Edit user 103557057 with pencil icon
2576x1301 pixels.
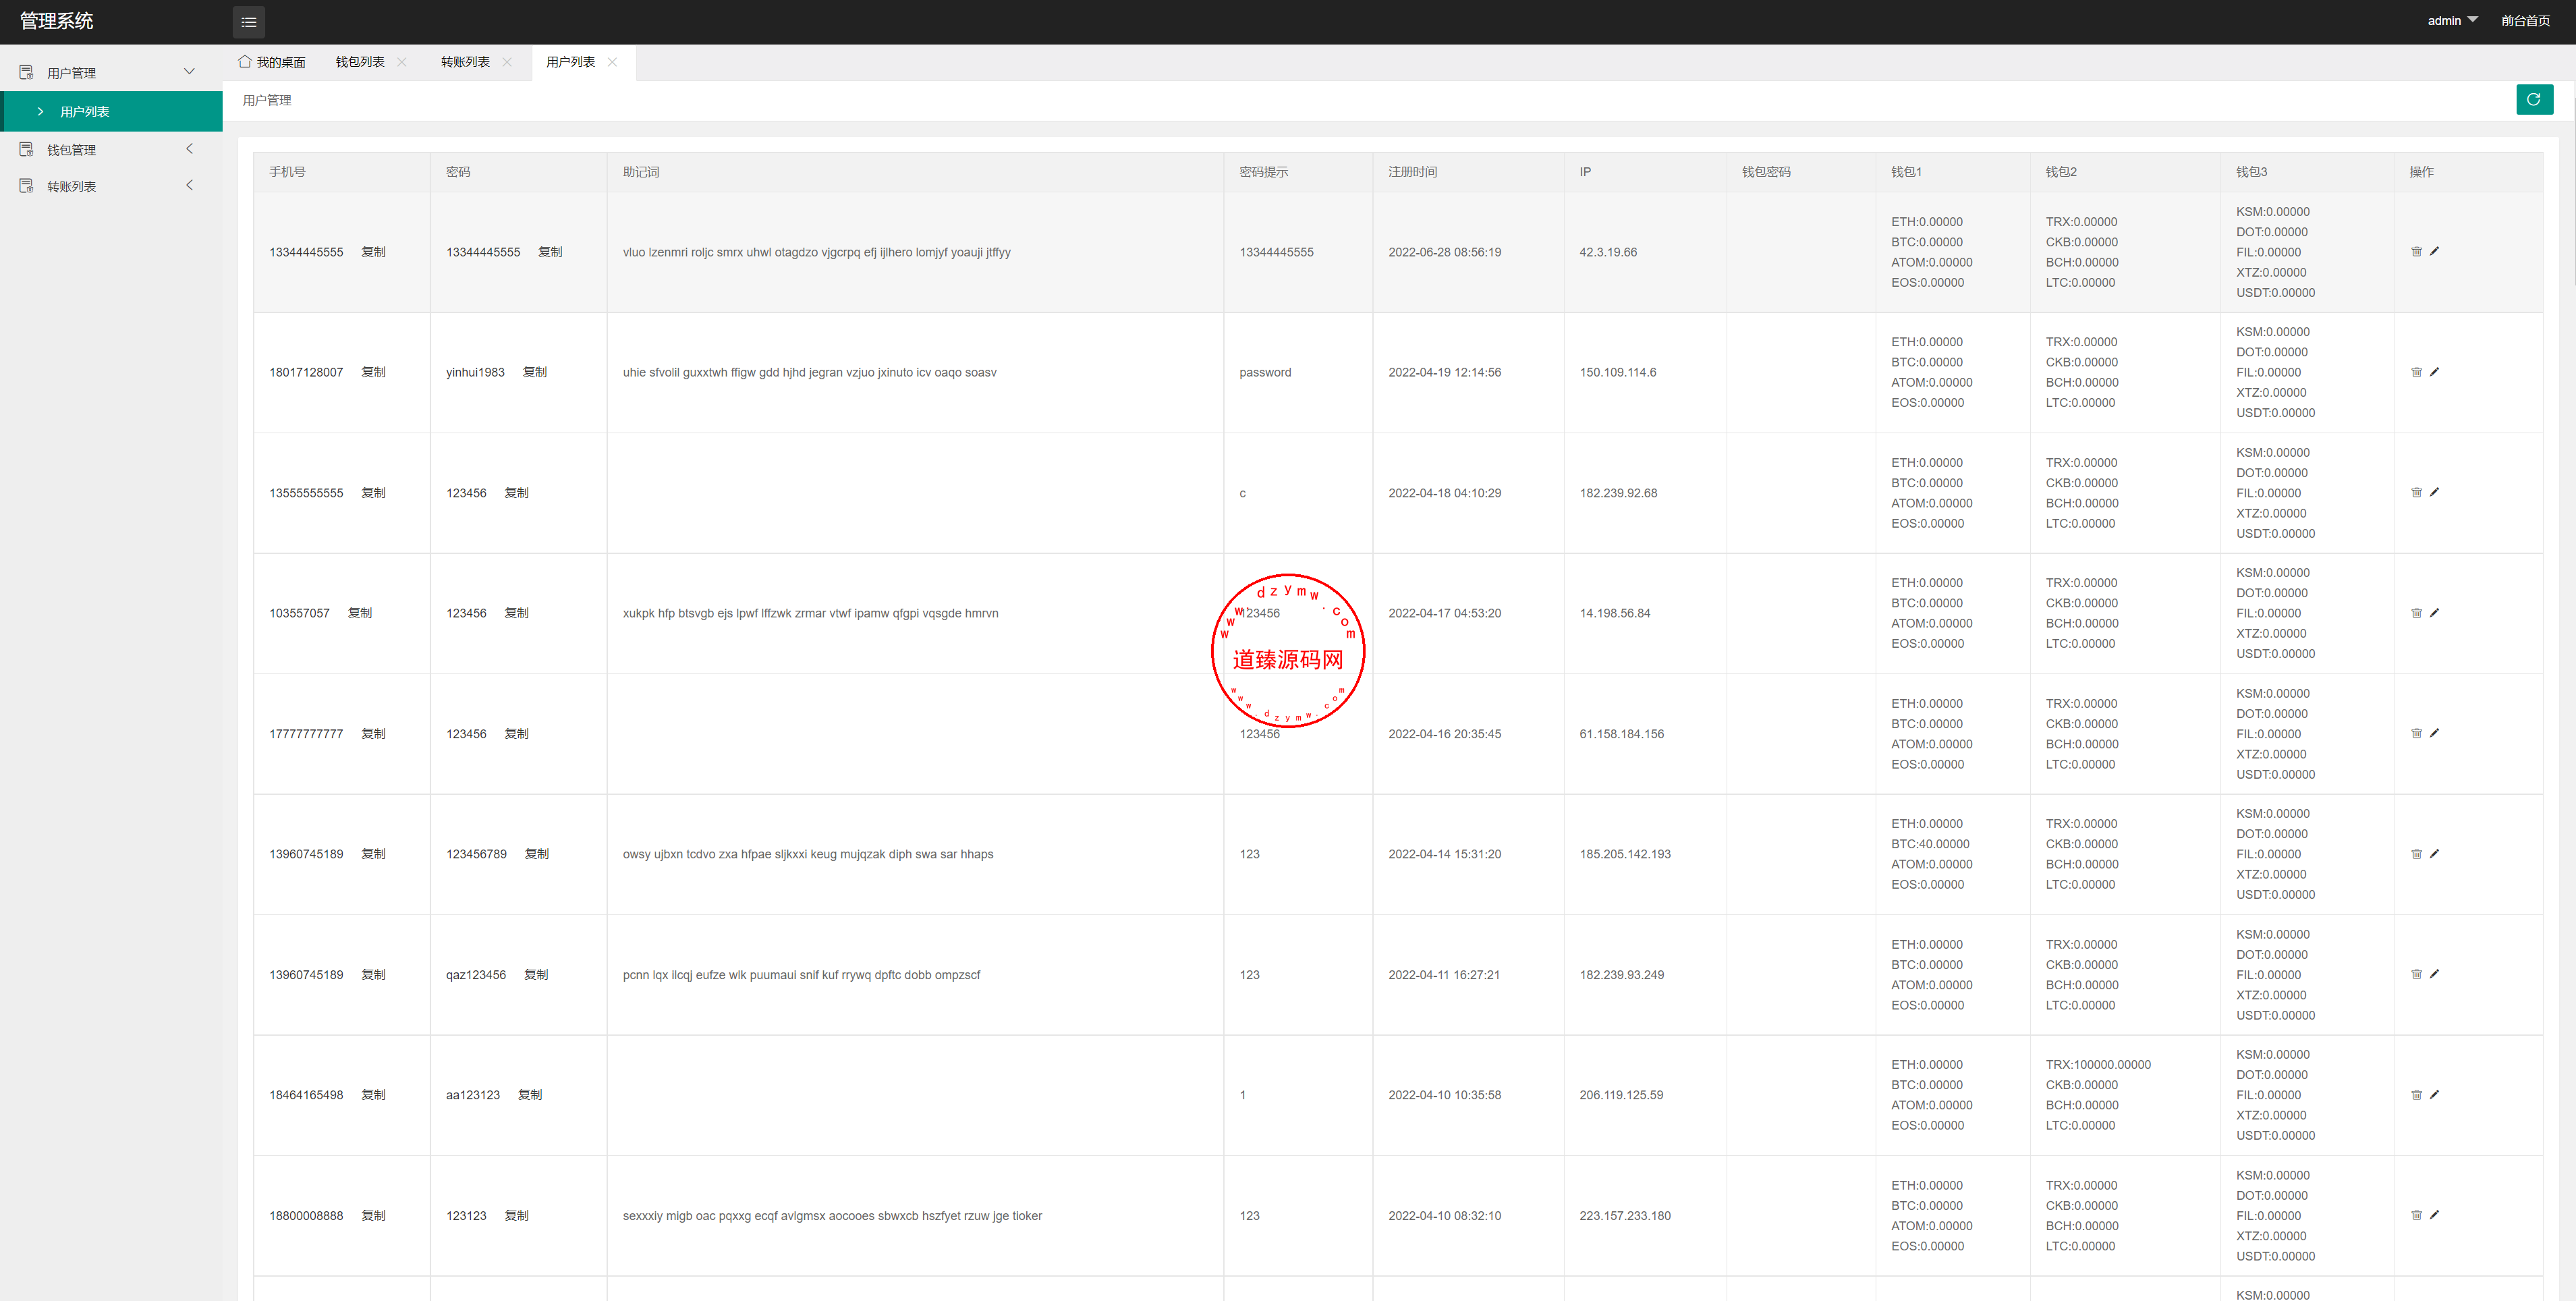tap(2434, 613)
